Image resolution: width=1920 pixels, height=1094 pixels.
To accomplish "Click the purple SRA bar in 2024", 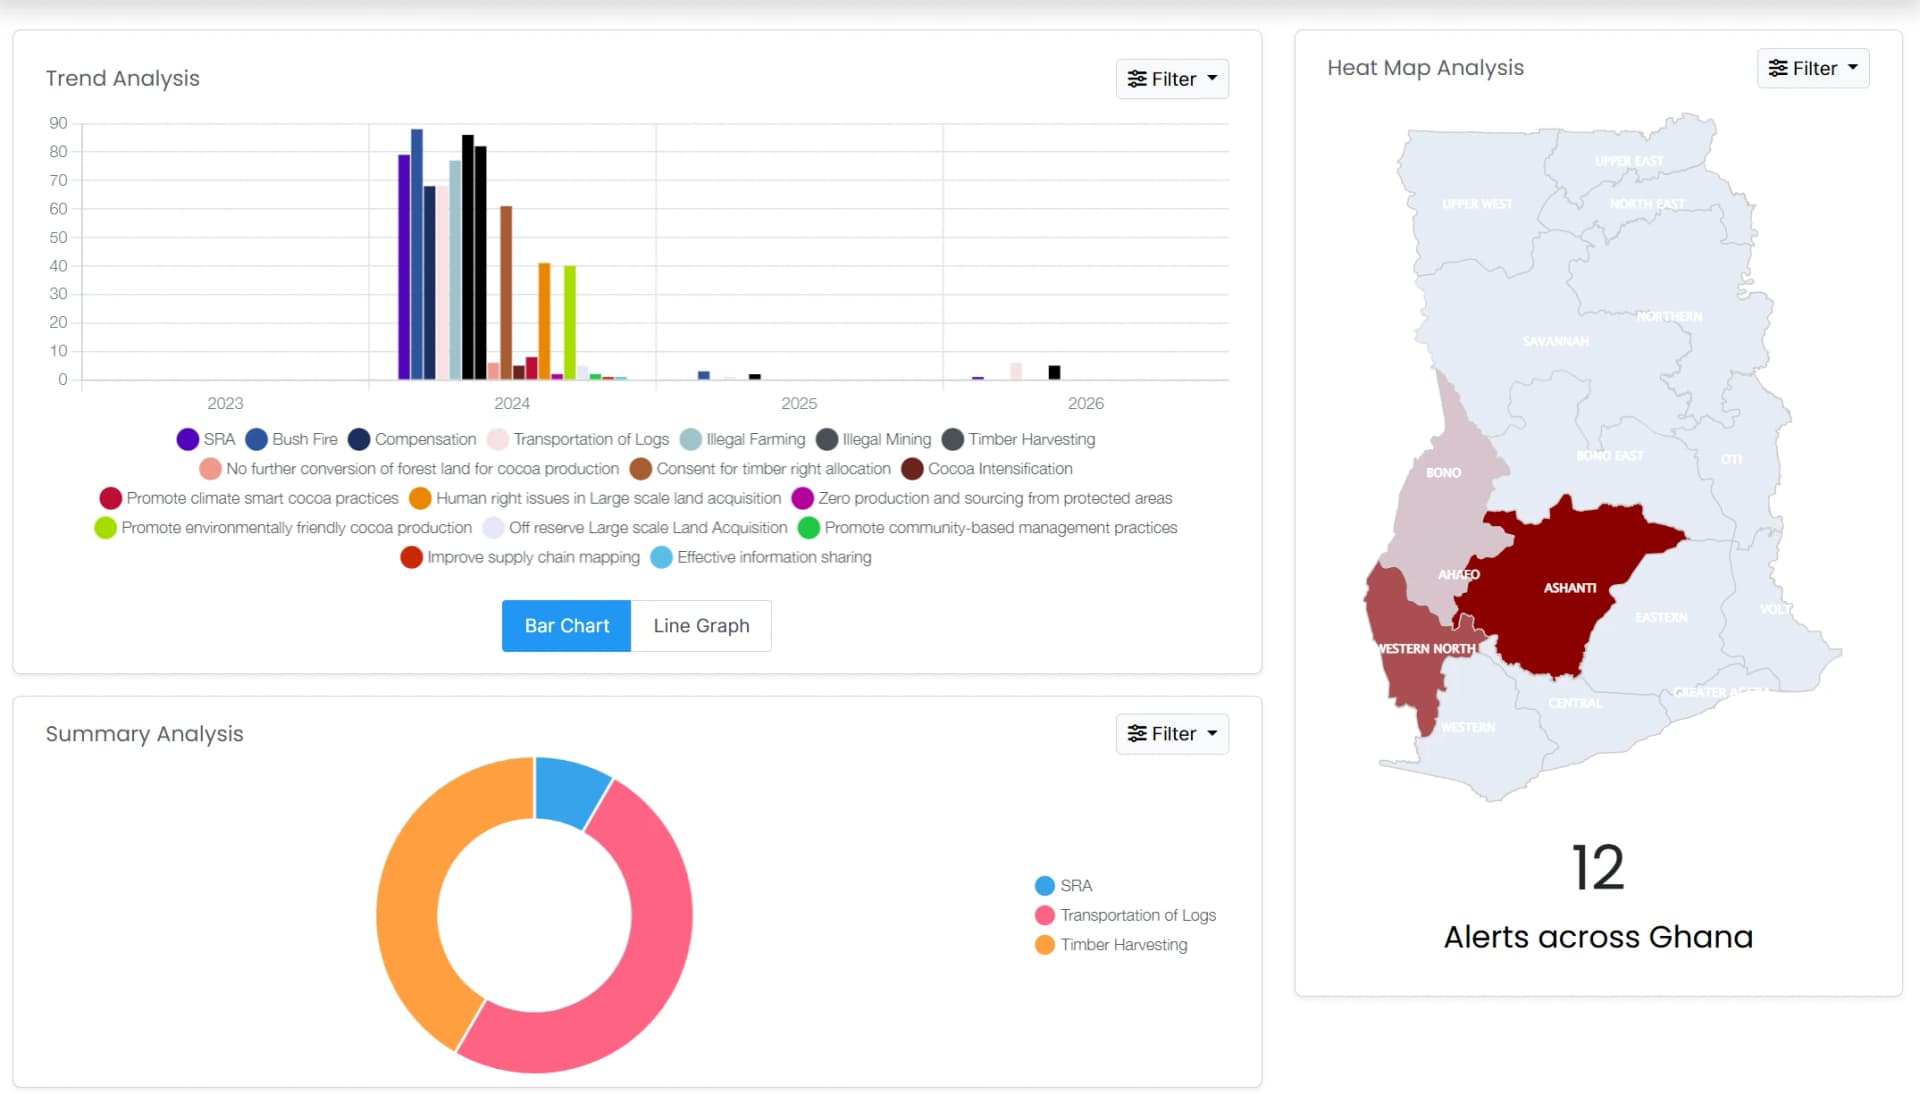I will pos(404,267).
